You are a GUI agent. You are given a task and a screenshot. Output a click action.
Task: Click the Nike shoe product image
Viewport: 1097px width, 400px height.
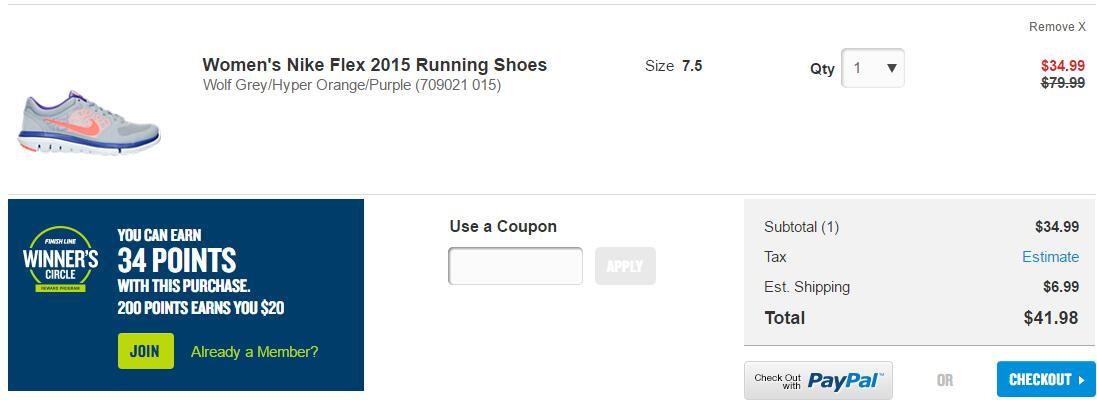[89, 124]
